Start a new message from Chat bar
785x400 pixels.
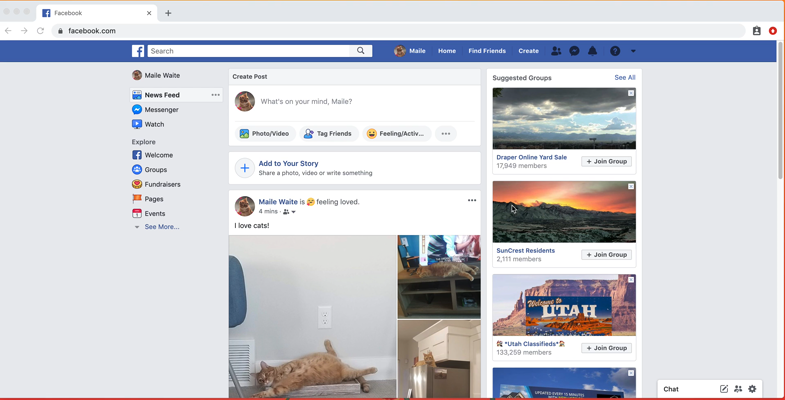click(x=724, y=389)
